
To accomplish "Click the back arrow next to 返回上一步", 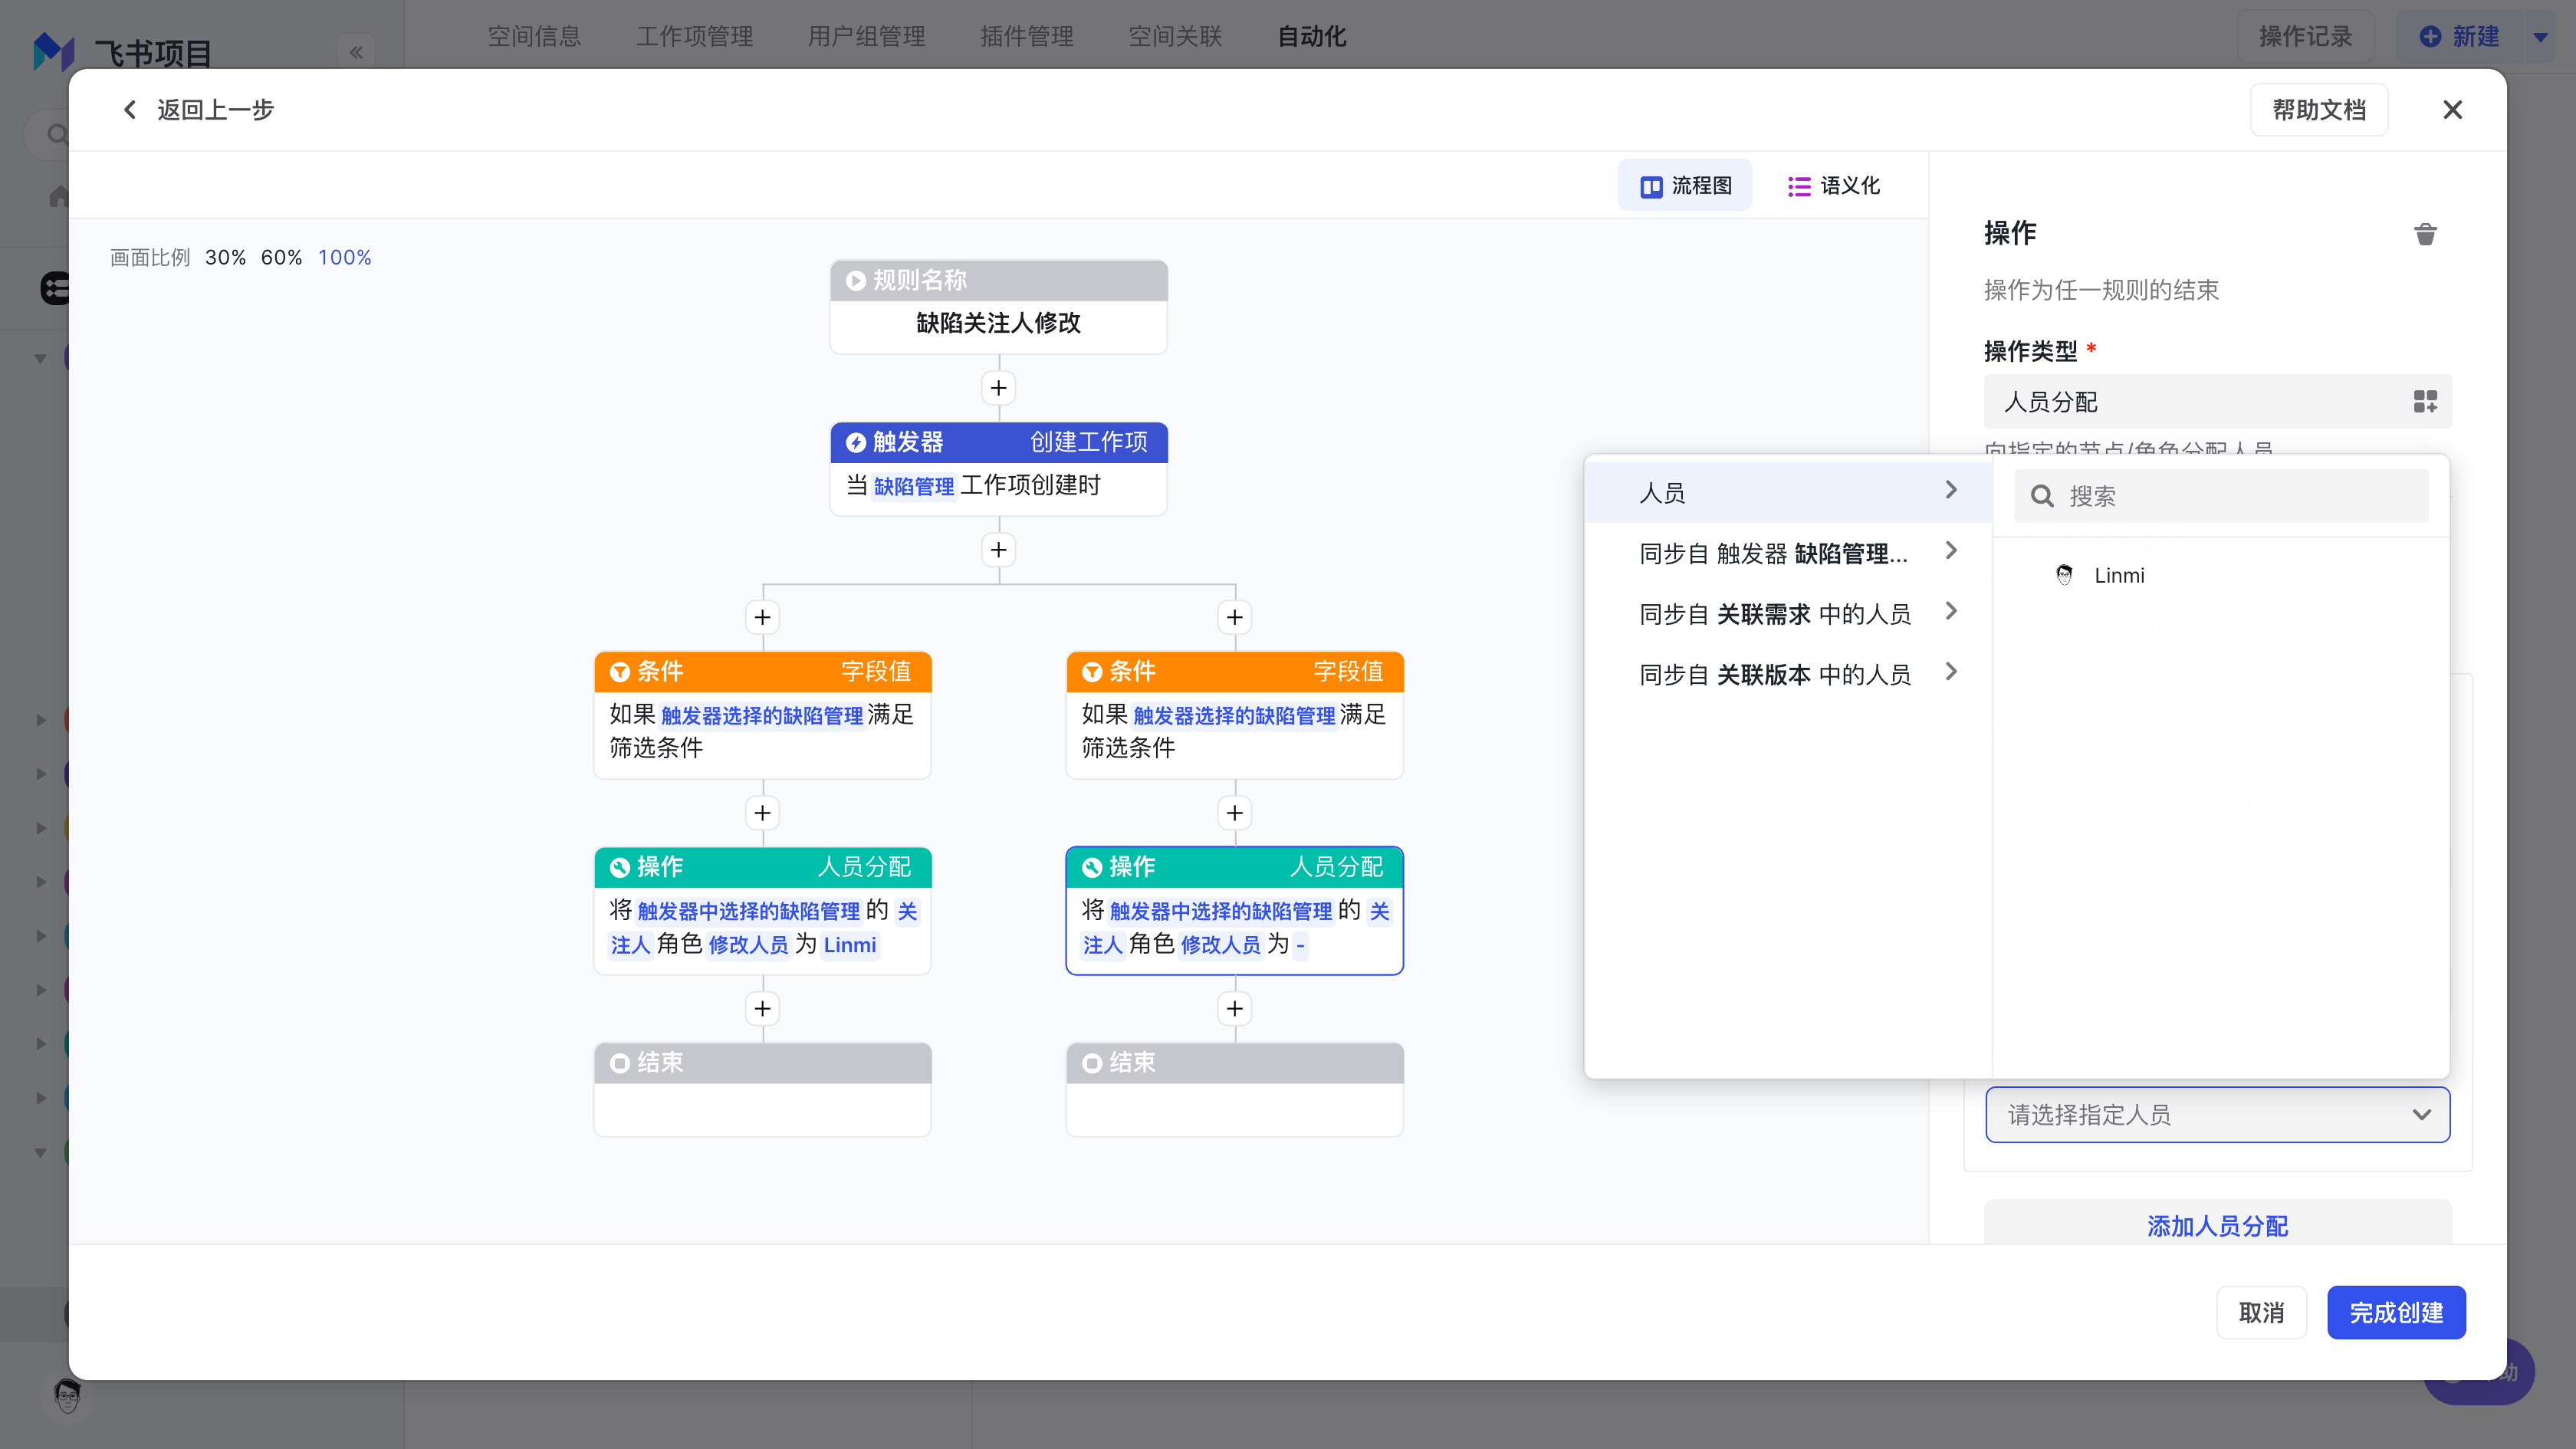I will (x=129, y=110).
